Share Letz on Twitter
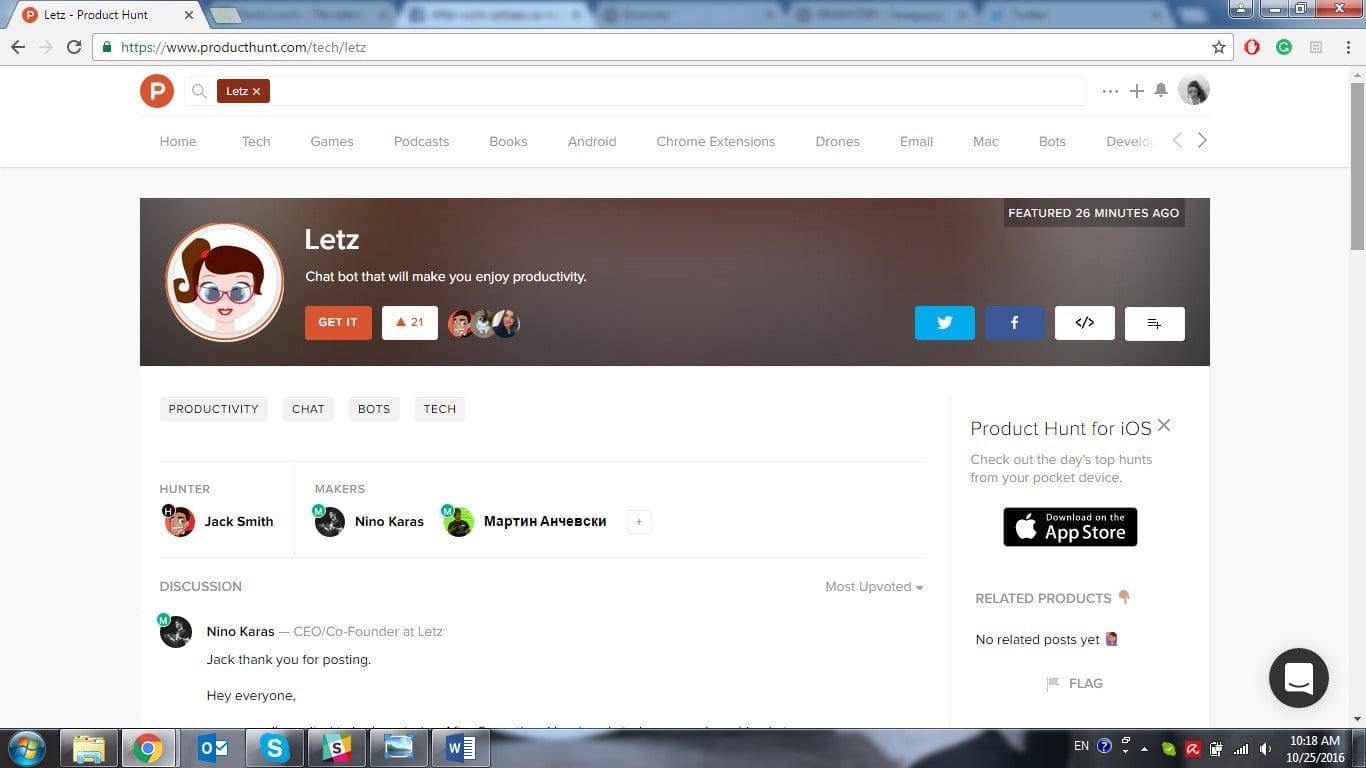The height and width of the screenshot is (768, 1366). click(x=944, y=322)
